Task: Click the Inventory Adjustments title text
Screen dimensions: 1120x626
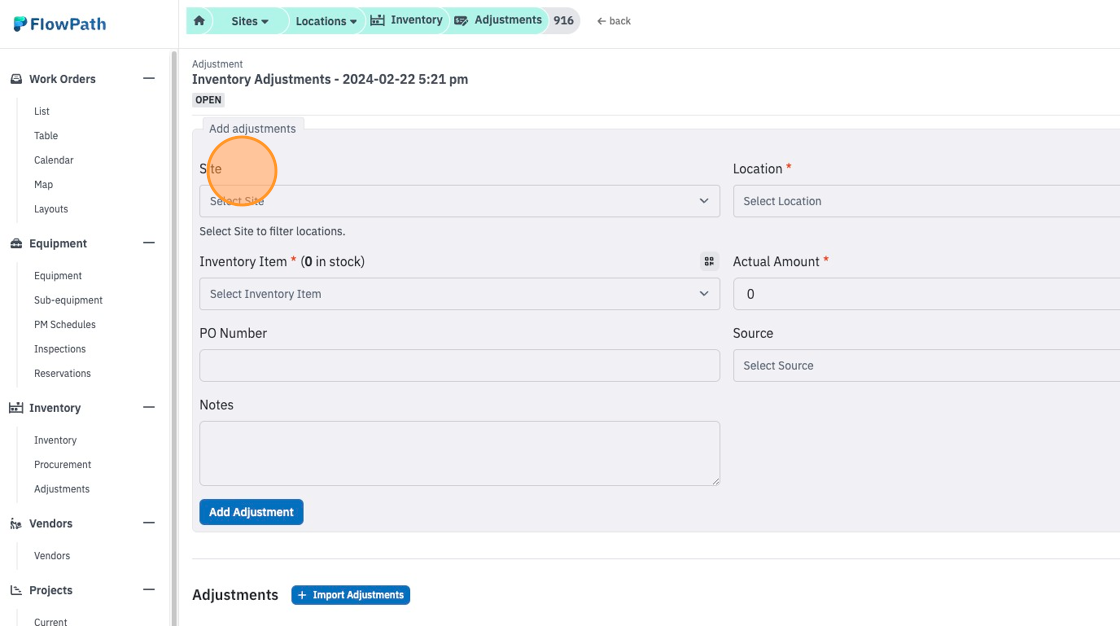Action: click(330, 79)
